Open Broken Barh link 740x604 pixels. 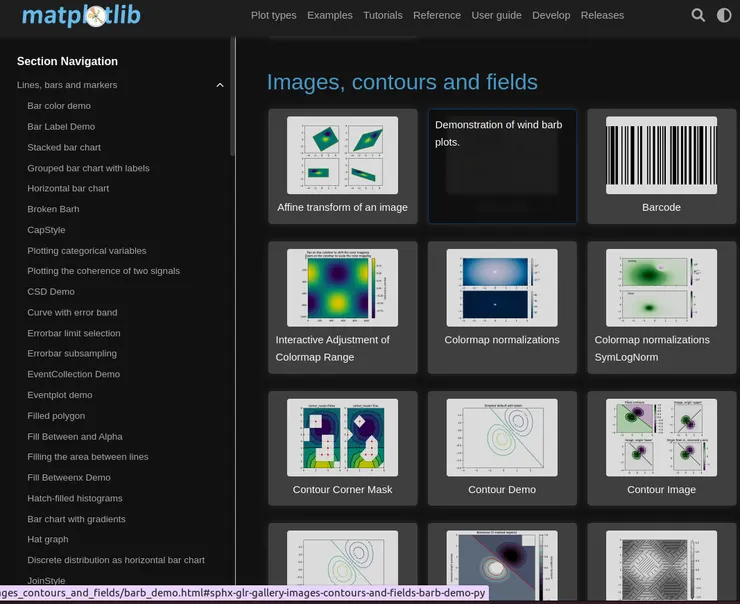[x=53, y=209]
